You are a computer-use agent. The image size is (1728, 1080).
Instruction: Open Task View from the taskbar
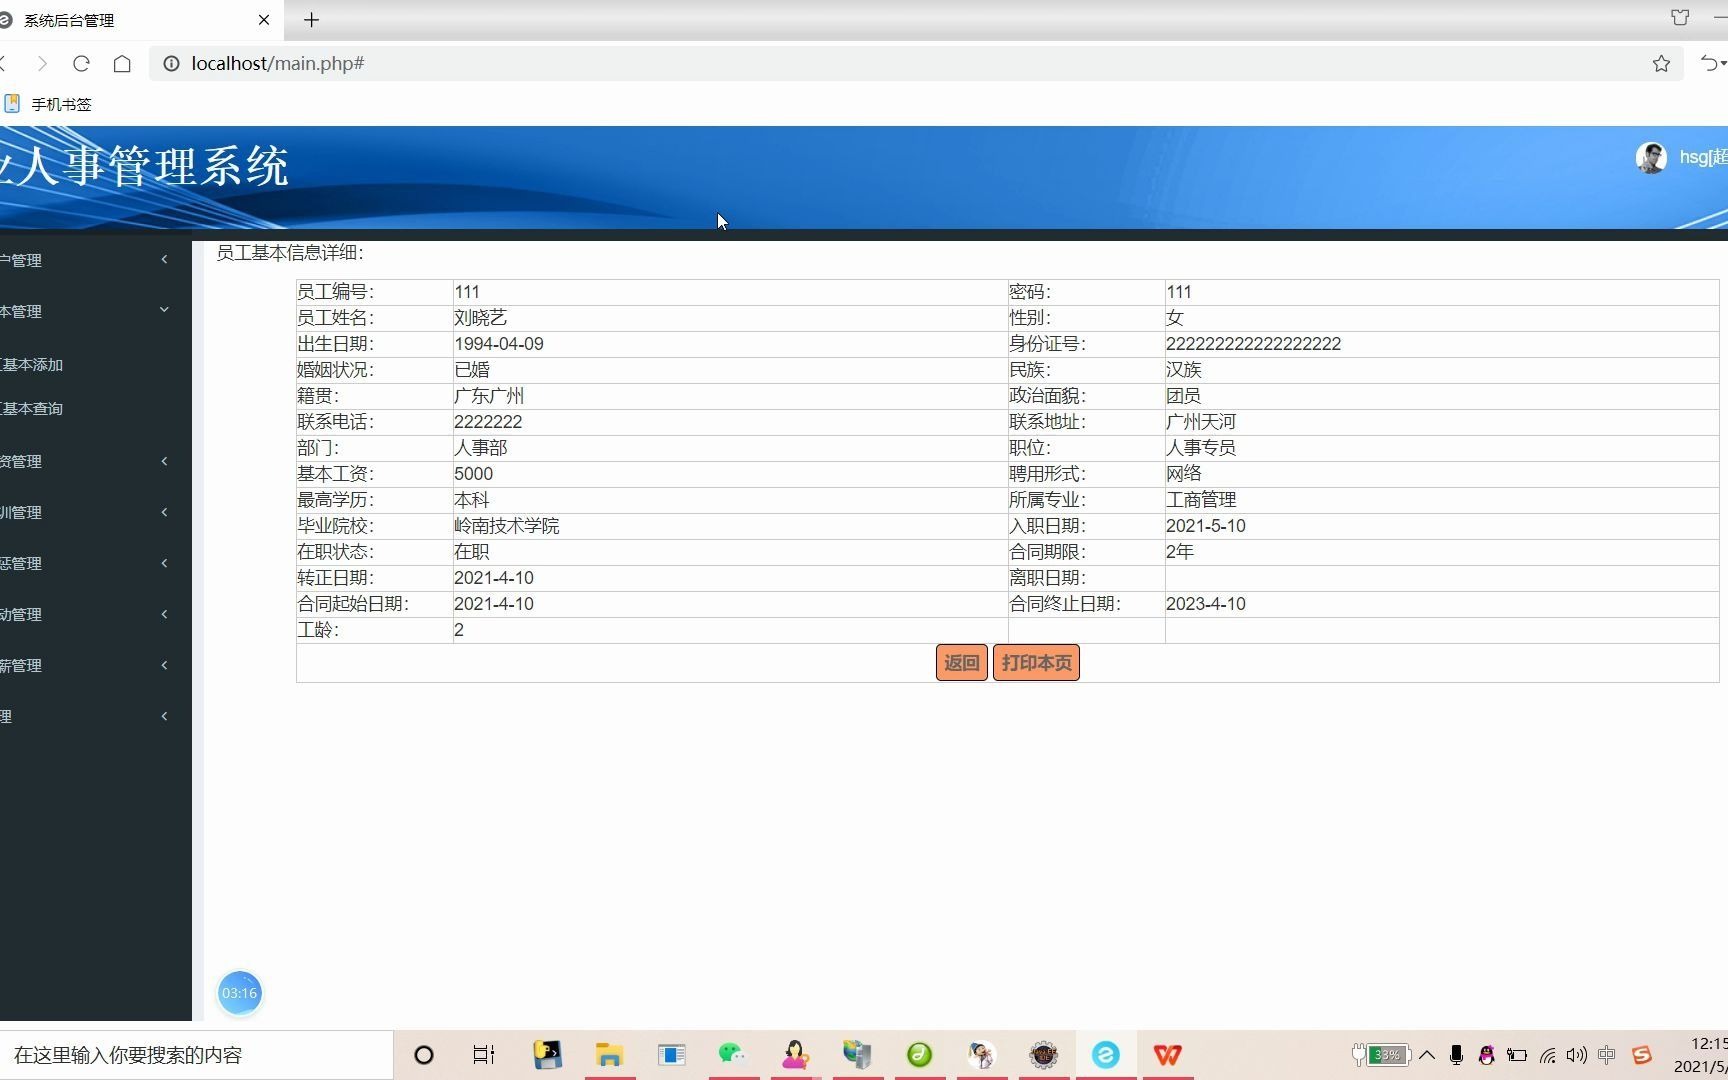(x=483, y=1054)
